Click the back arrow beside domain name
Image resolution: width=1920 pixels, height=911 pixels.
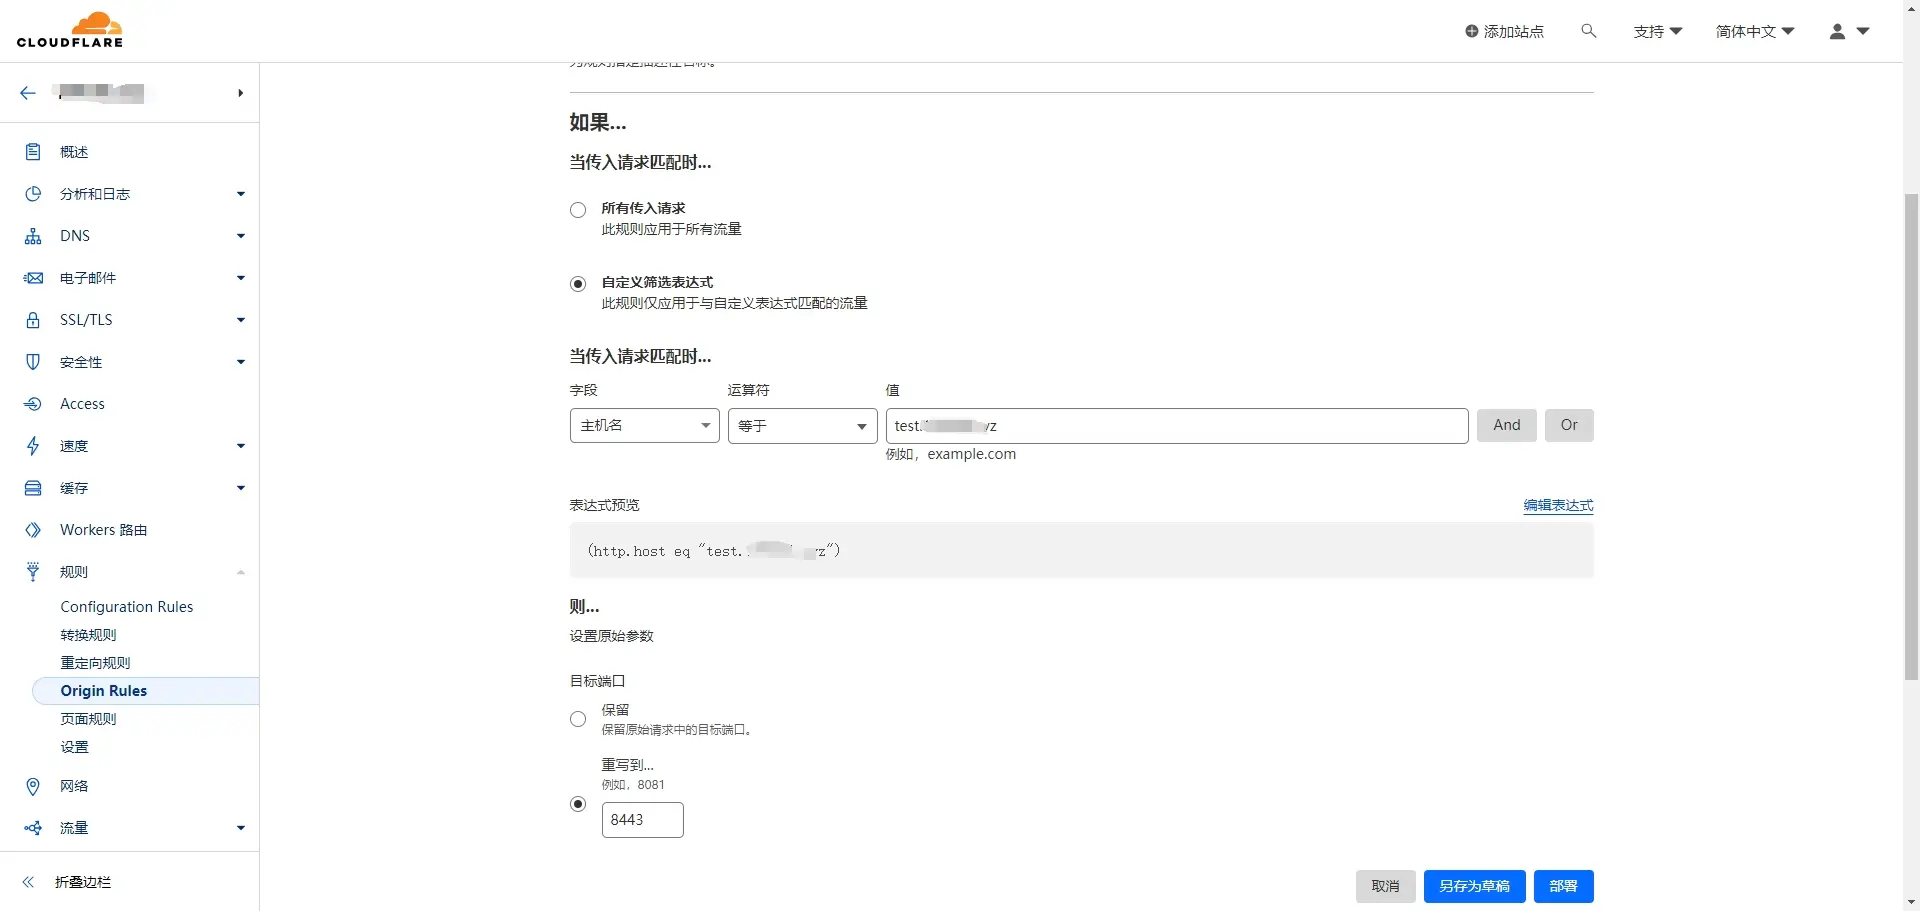[x=28, y=93]
